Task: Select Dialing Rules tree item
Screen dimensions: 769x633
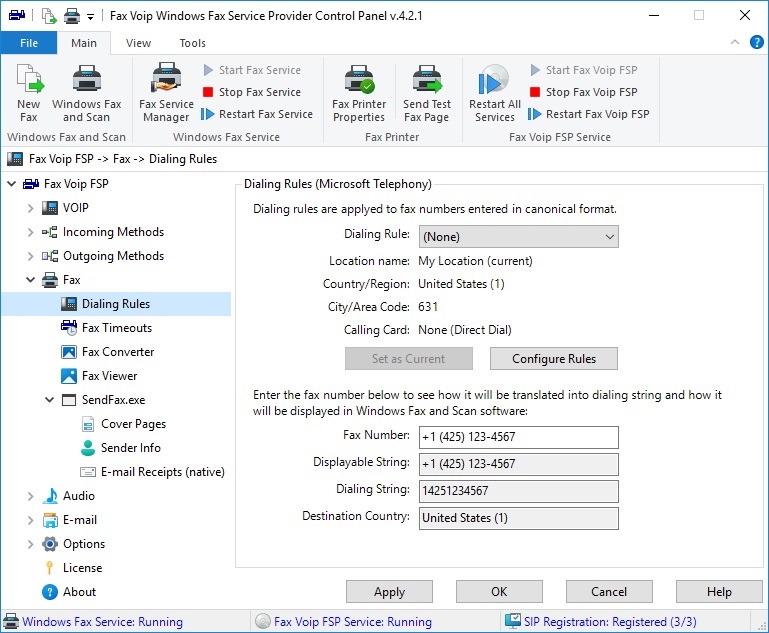Action: 116,304
